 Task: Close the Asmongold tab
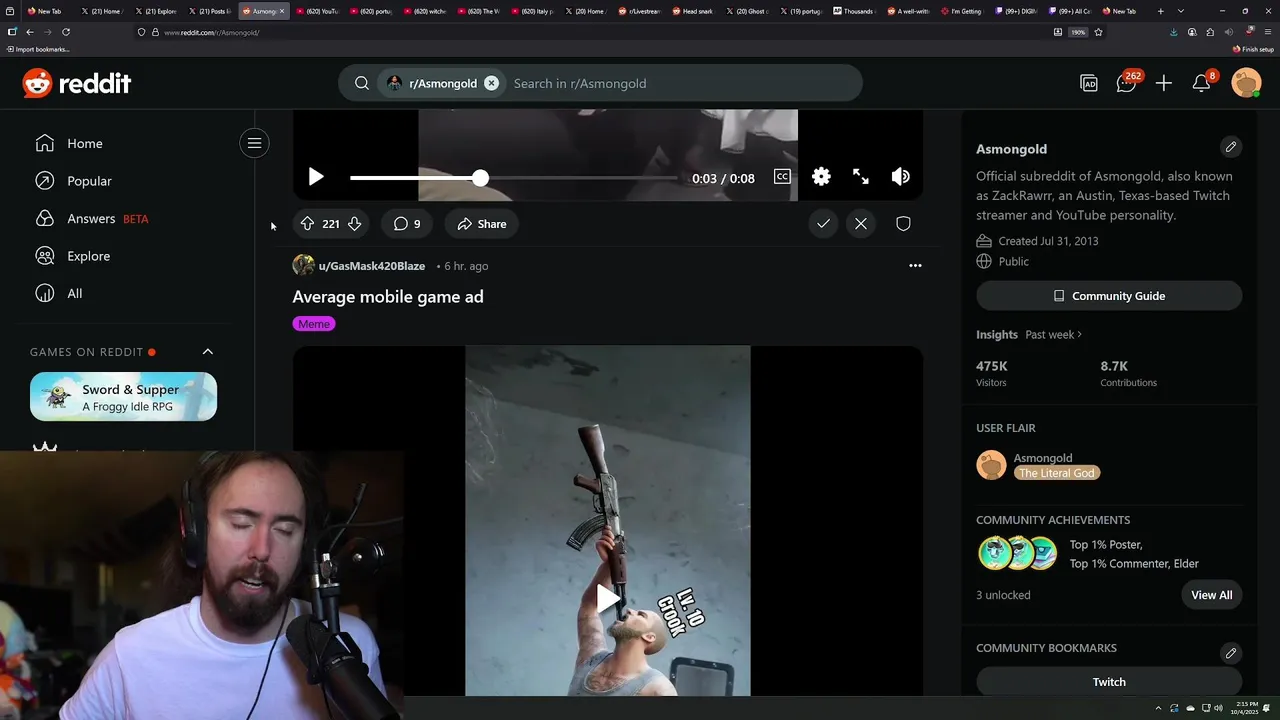click(x=282, y=11)
